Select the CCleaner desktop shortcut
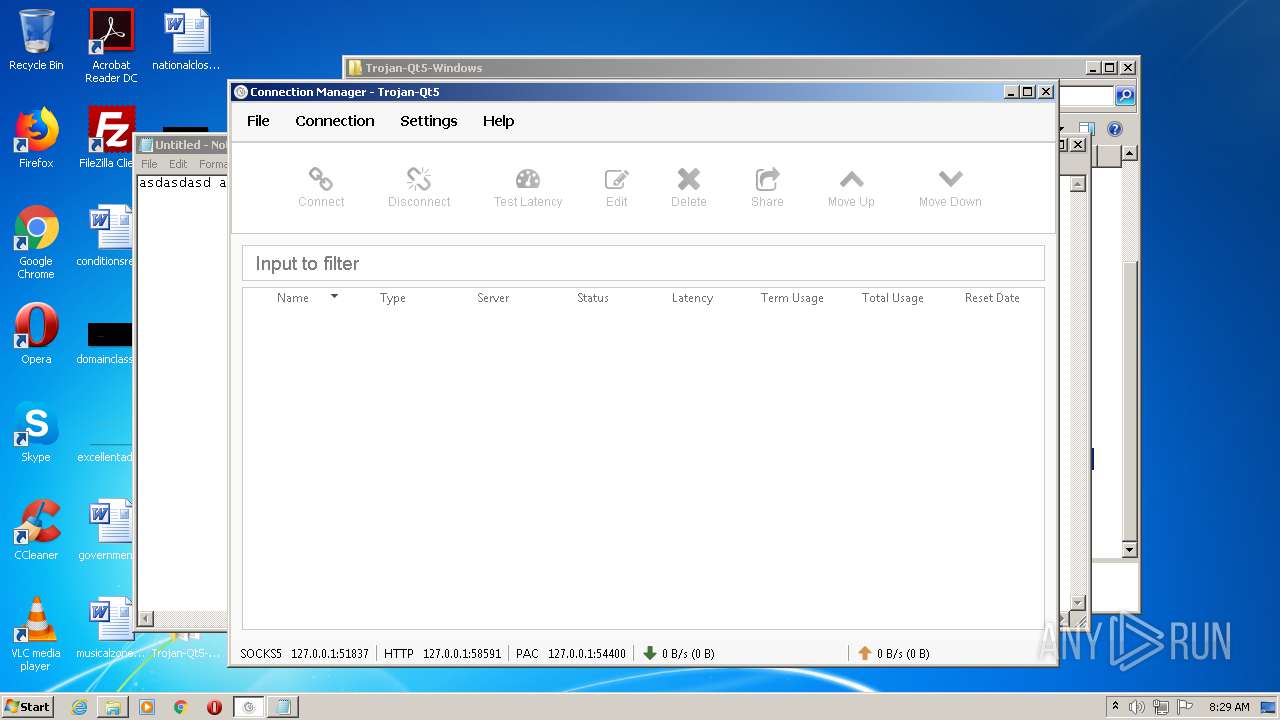Viewport: 1280px width, 720px height. coord(36,530)
